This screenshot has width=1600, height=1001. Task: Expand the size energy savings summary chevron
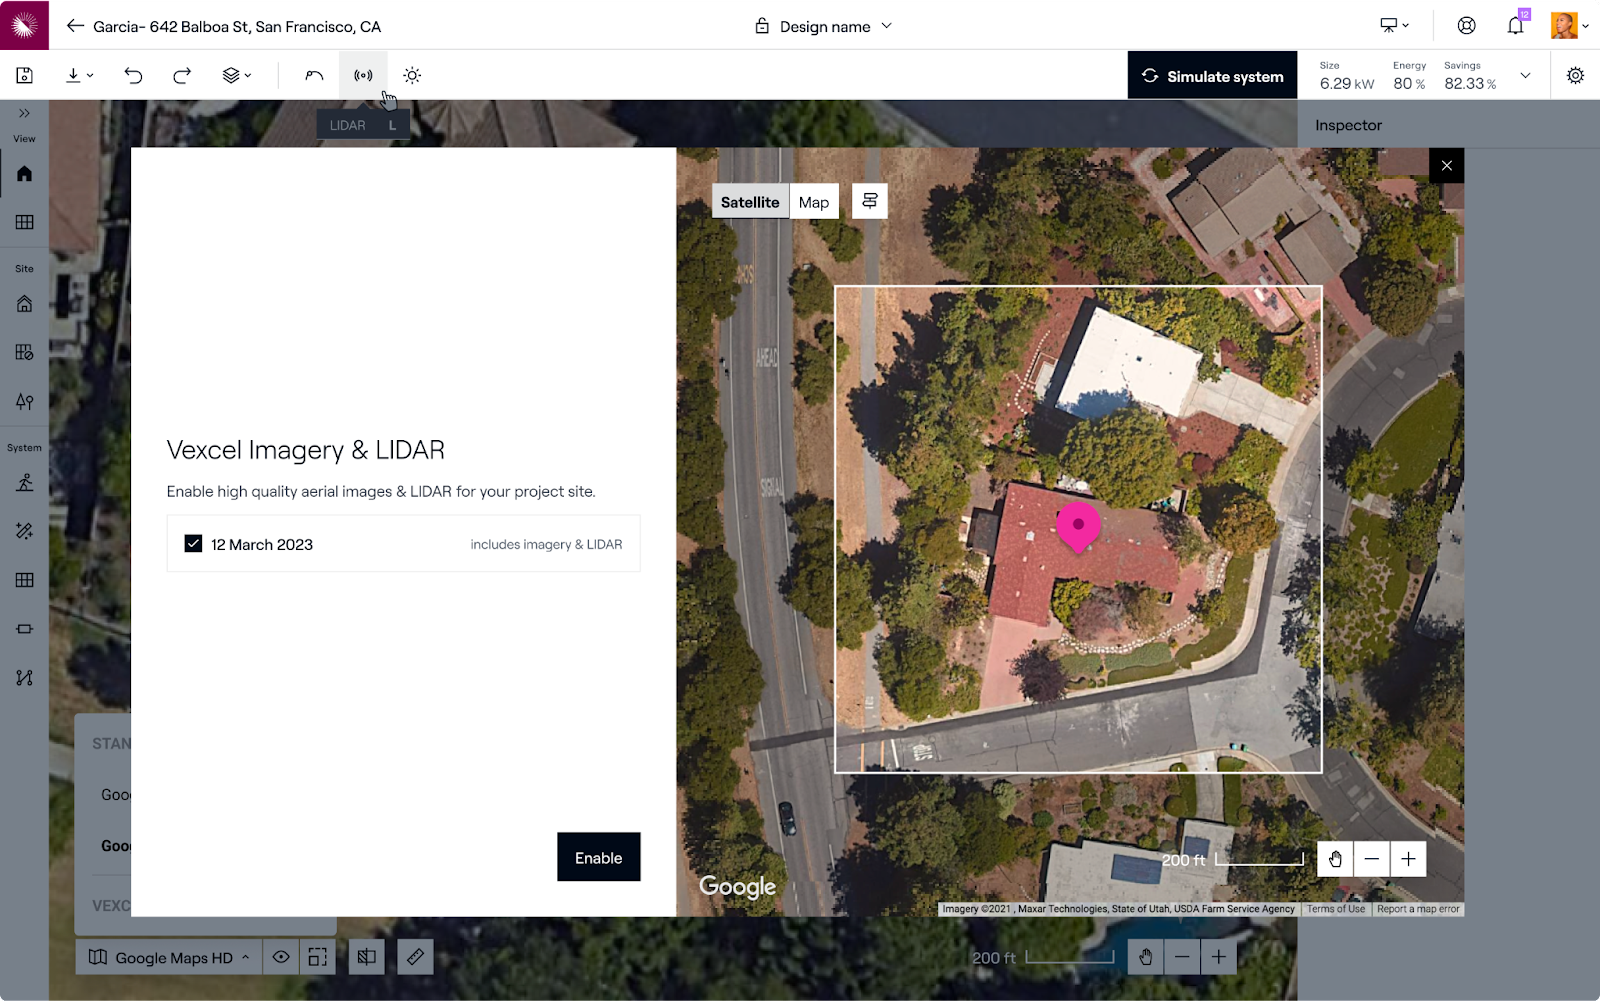pos(1525,75)
